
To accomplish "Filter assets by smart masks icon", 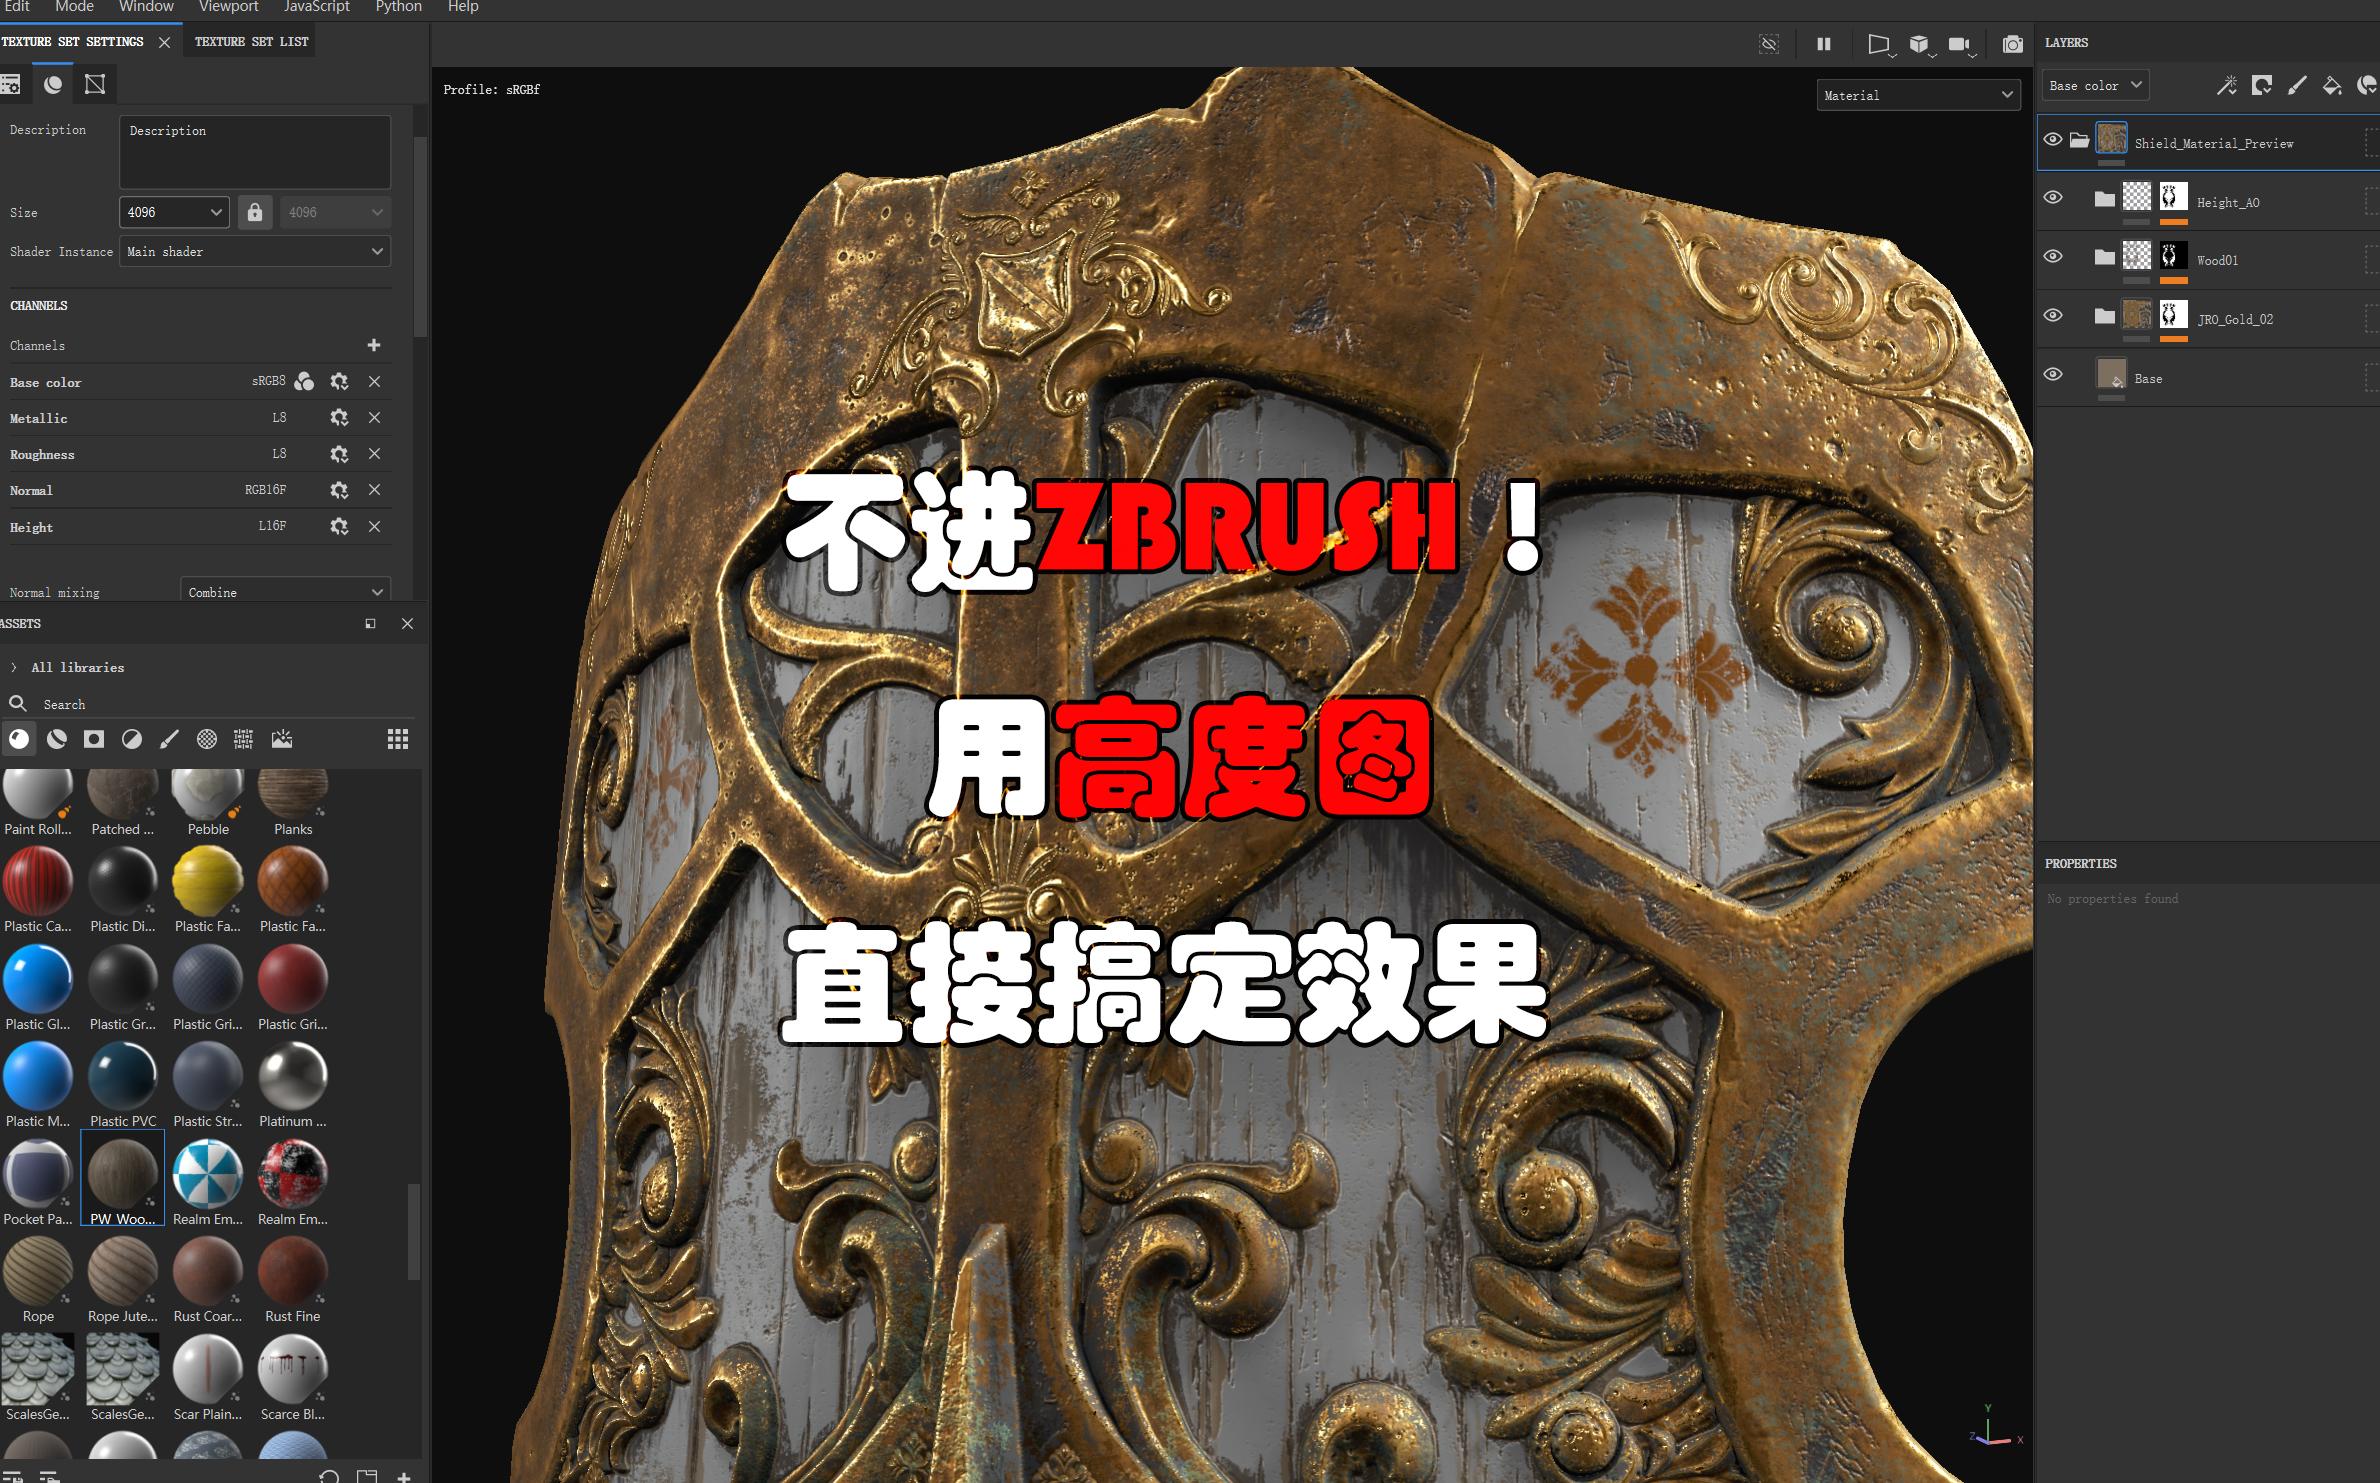I will (94, 739).
